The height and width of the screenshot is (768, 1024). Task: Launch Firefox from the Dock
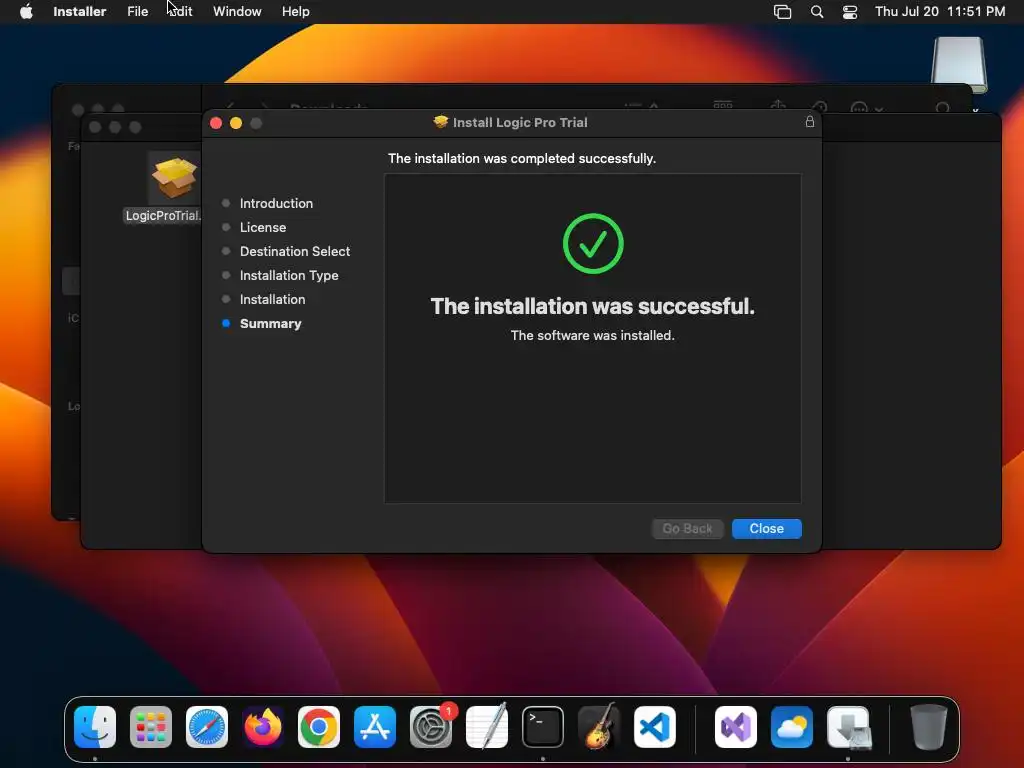click(263, 727)
